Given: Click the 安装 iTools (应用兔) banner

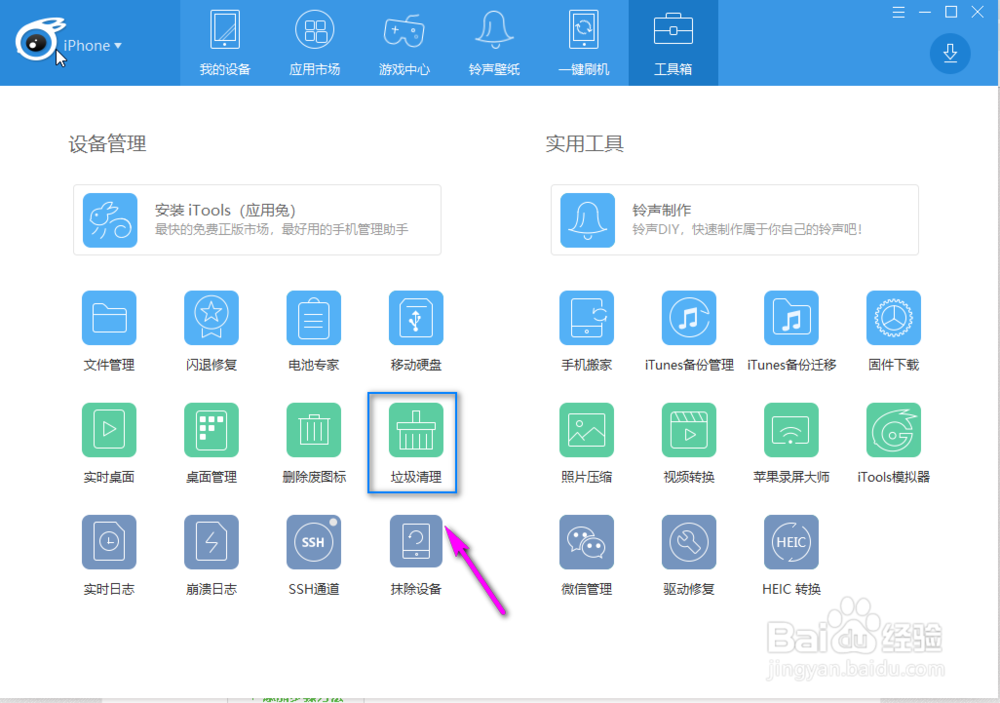Looking at the screenshot, I should (x=257, y=220).
